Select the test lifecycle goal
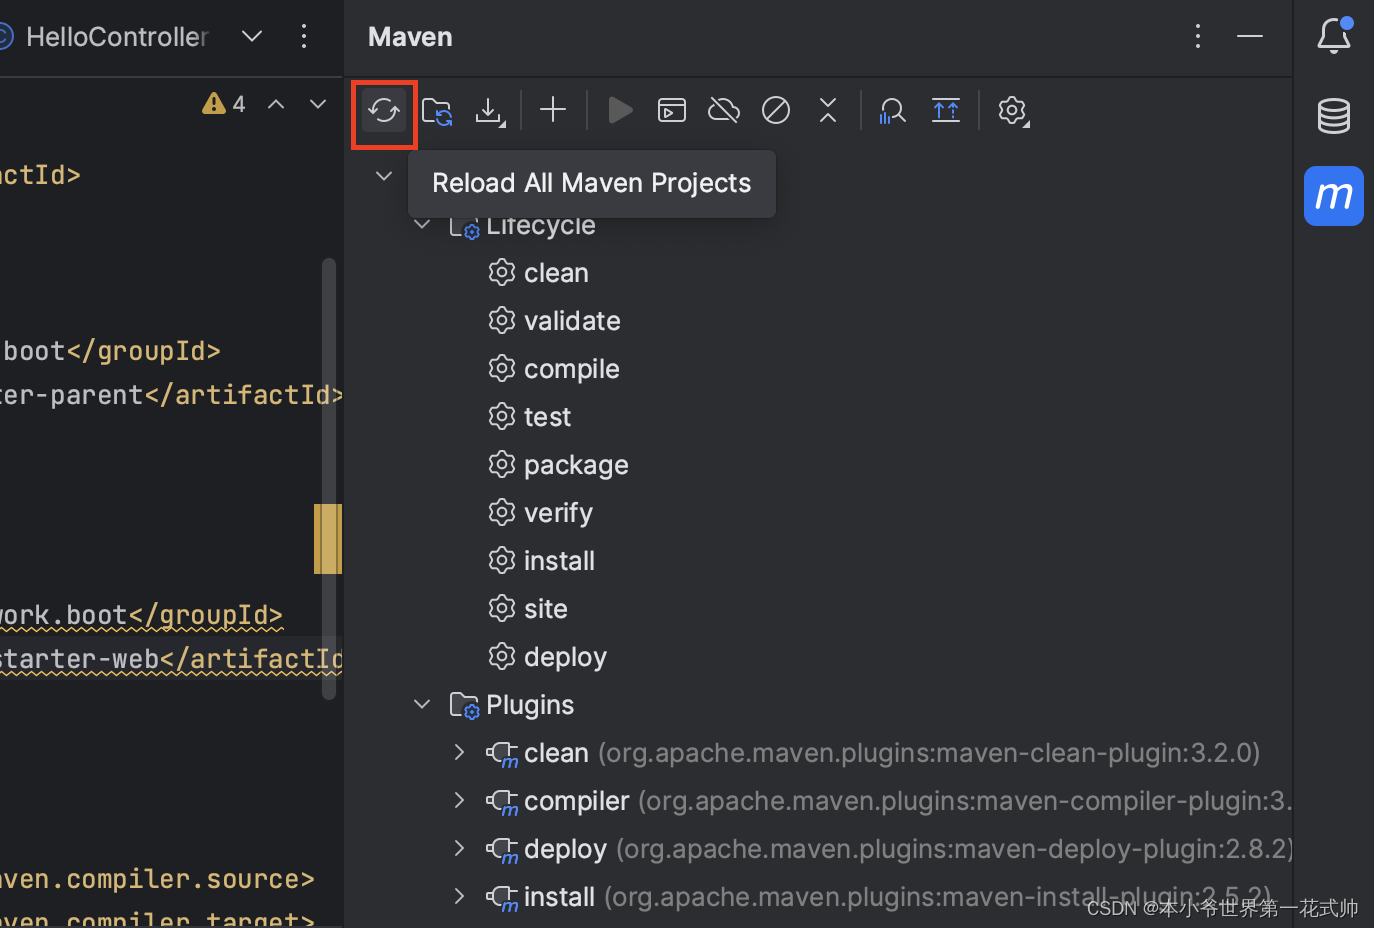 click(x=530, y=417)
